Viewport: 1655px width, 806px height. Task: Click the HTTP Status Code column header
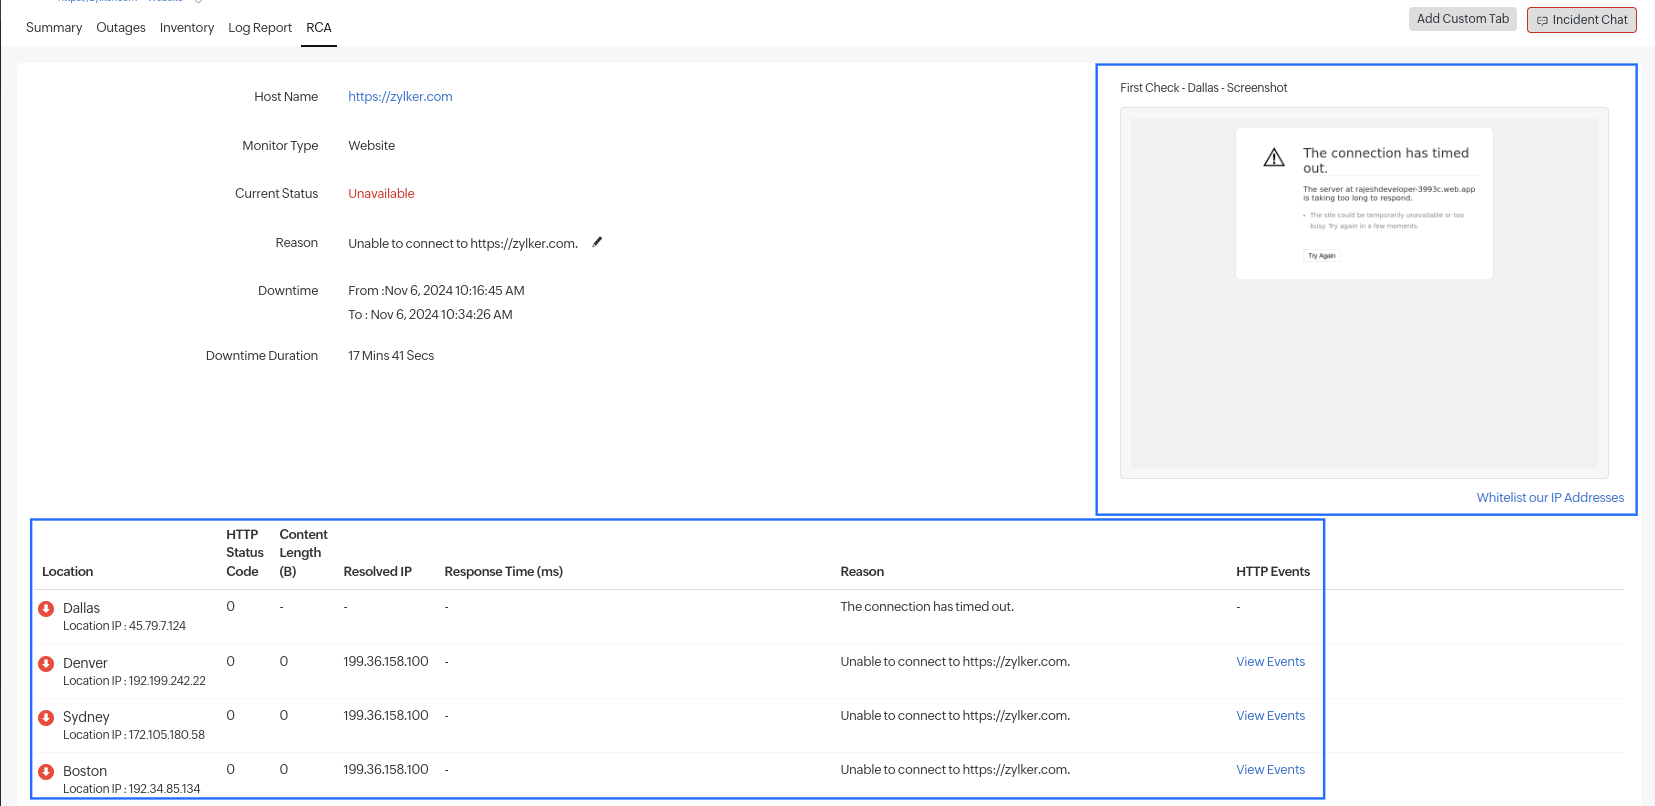click(x=244, y=553)
